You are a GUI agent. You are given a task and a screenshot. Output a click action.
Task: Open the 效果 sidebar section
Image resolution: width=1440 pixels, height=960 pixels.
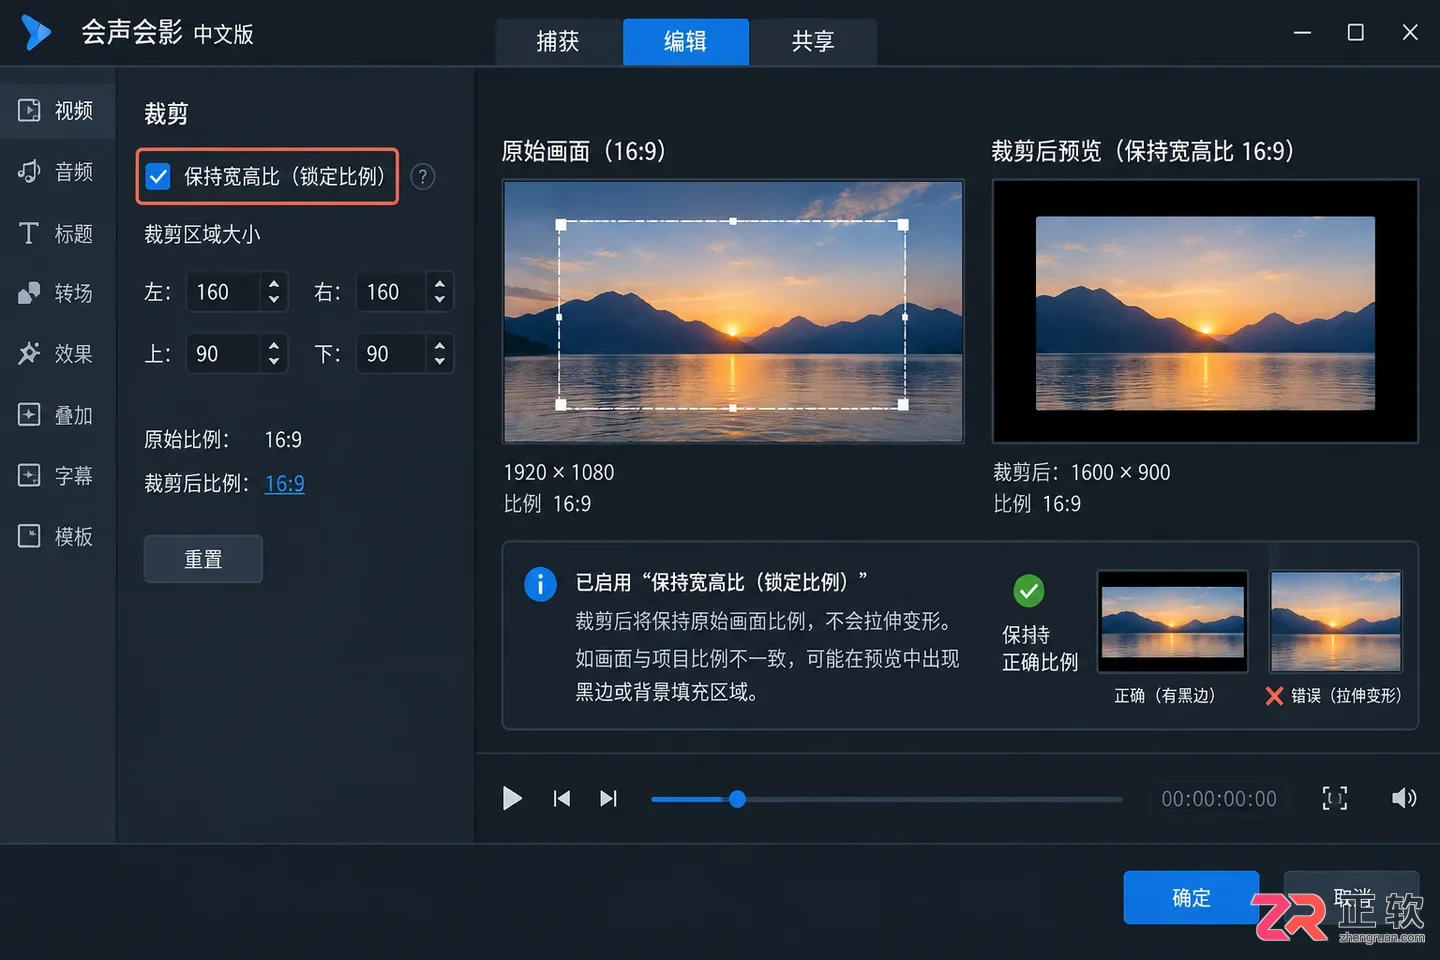point(57,354)
